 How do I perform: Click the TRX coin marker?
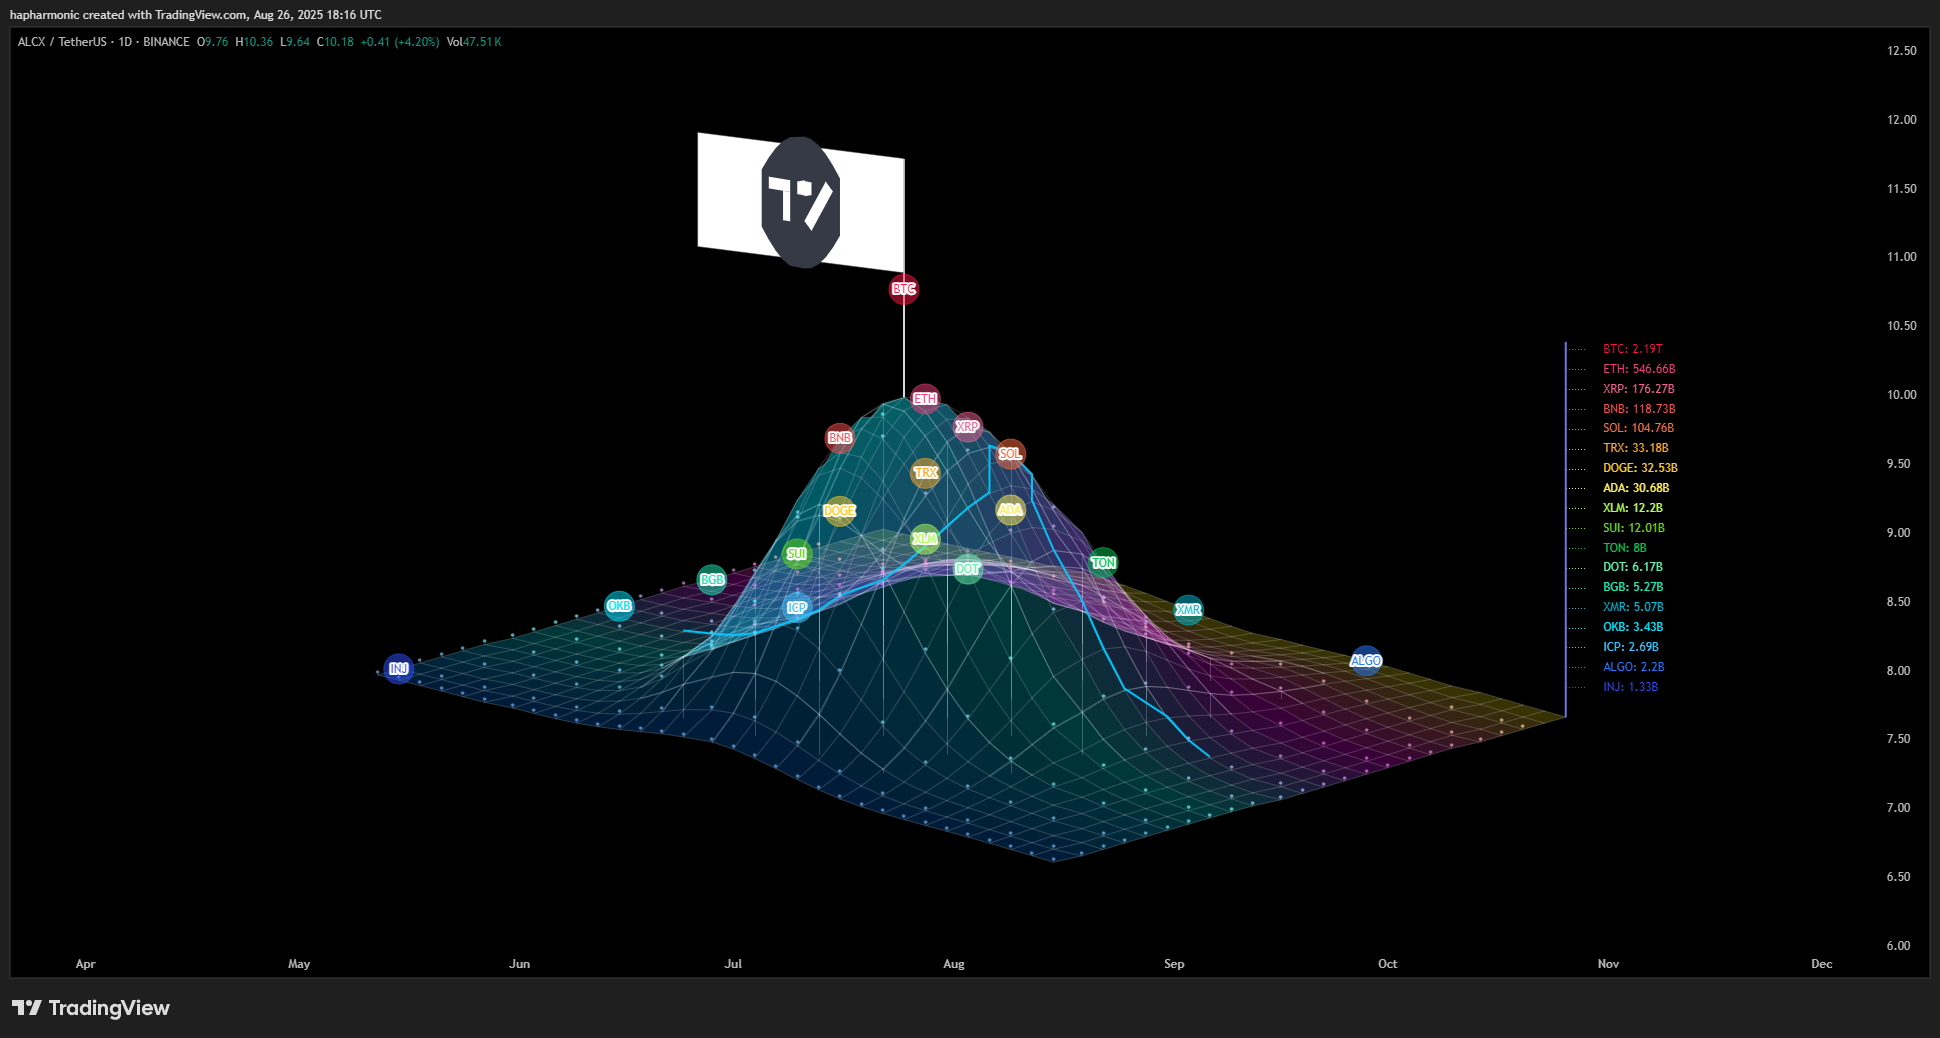pyautogui.click(x=925, y=473)
